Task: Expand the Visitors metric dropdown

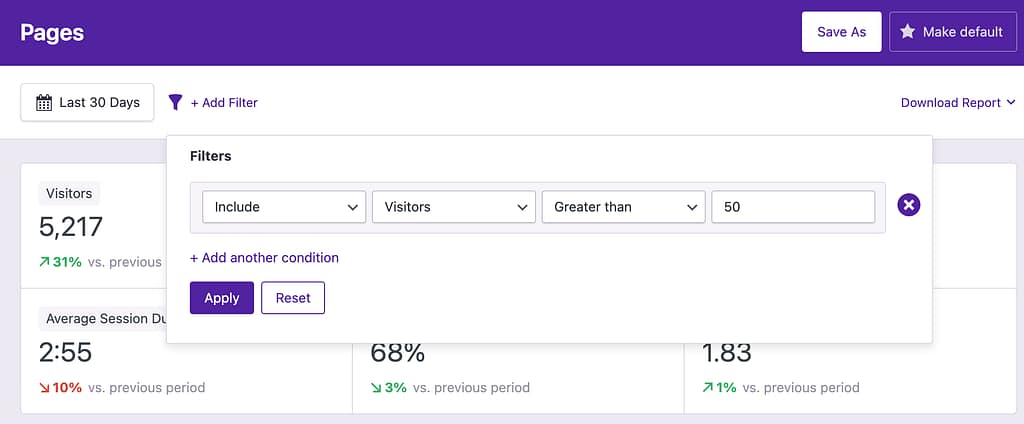Action: [x=454, y=207]
